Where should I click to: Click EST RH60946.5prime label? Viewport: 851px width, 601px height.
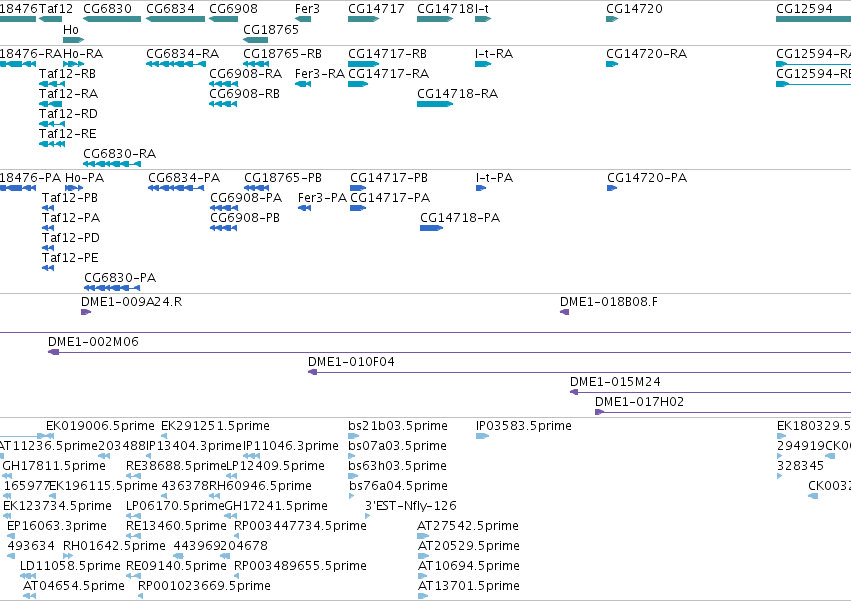[261, 486]
